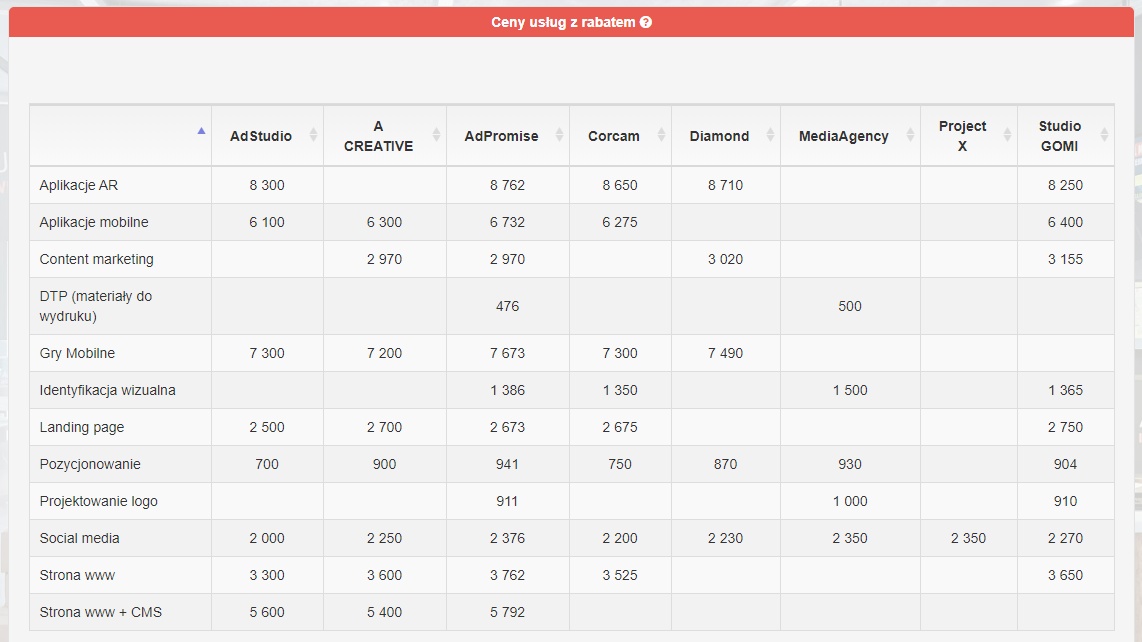The image size is (1142, 642).
Task: Click Studio GOMI price 3 155 for Content marketing
Action: pyautogui.click(x=1065, y=259)
